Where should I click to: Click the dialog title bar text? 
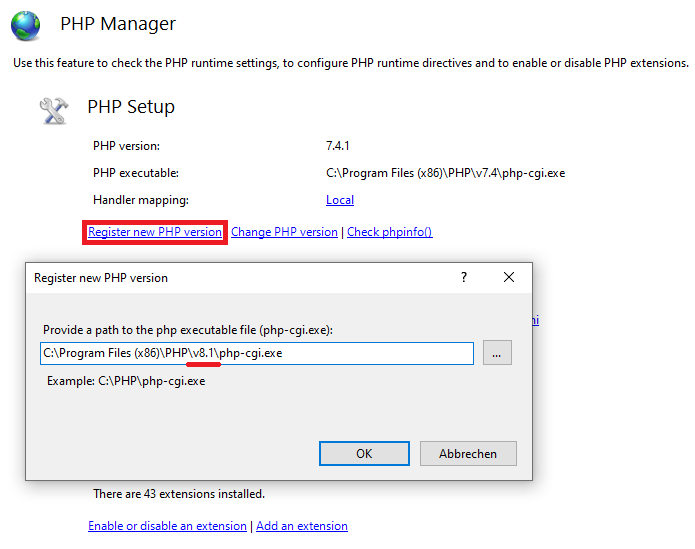tap(101, 278)
